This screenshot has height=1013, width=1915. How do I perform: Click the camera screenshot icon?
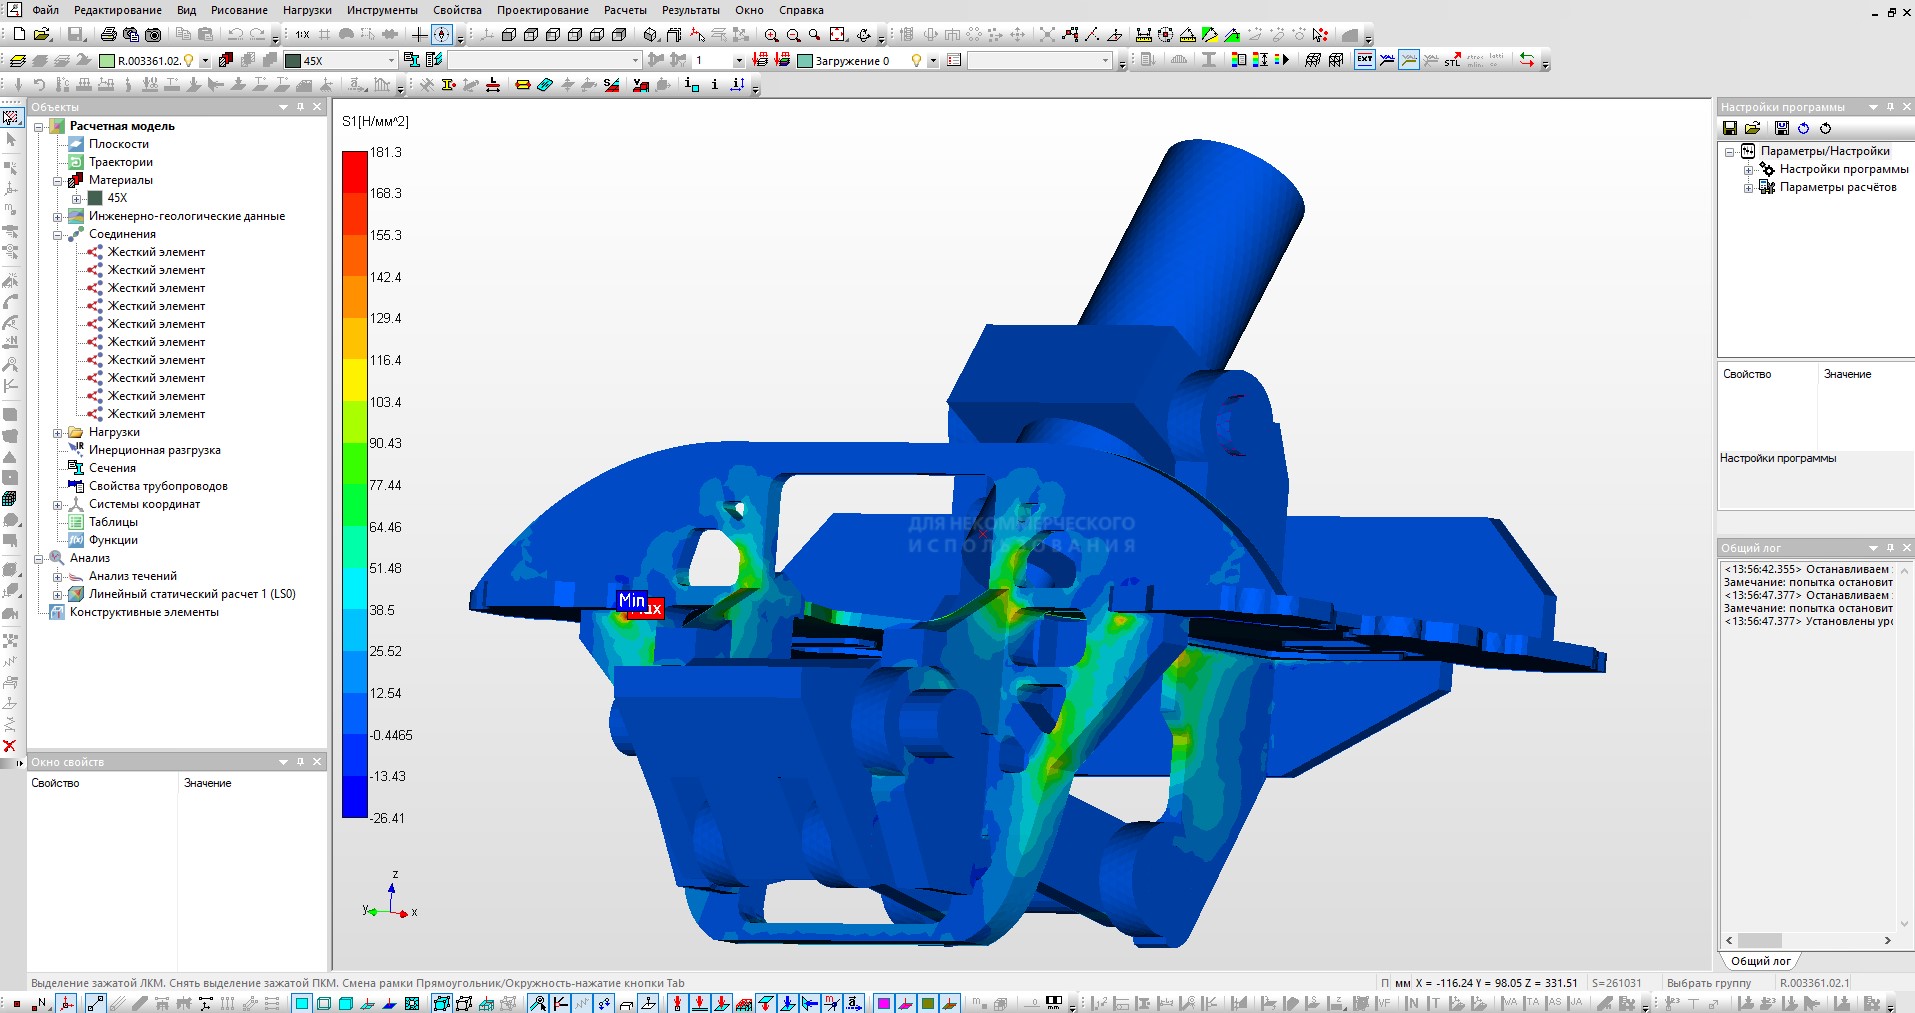(153, 35)
